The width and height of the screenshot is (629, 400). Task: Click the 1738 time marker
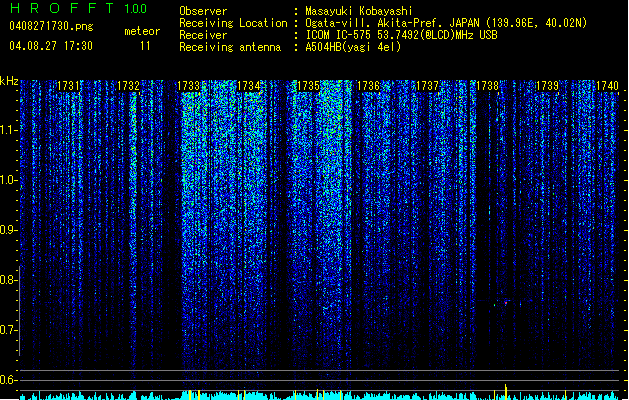point(487,86)
